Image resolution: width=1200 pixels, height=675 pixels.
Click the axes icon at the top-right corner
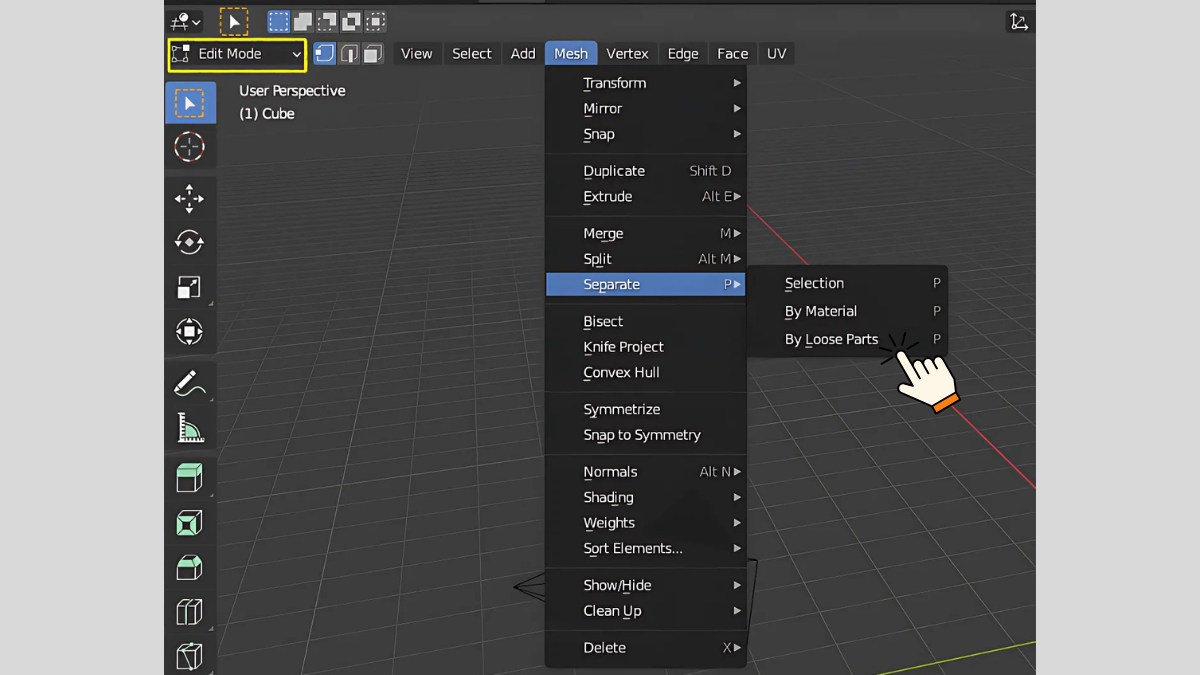pos(1019,21)
